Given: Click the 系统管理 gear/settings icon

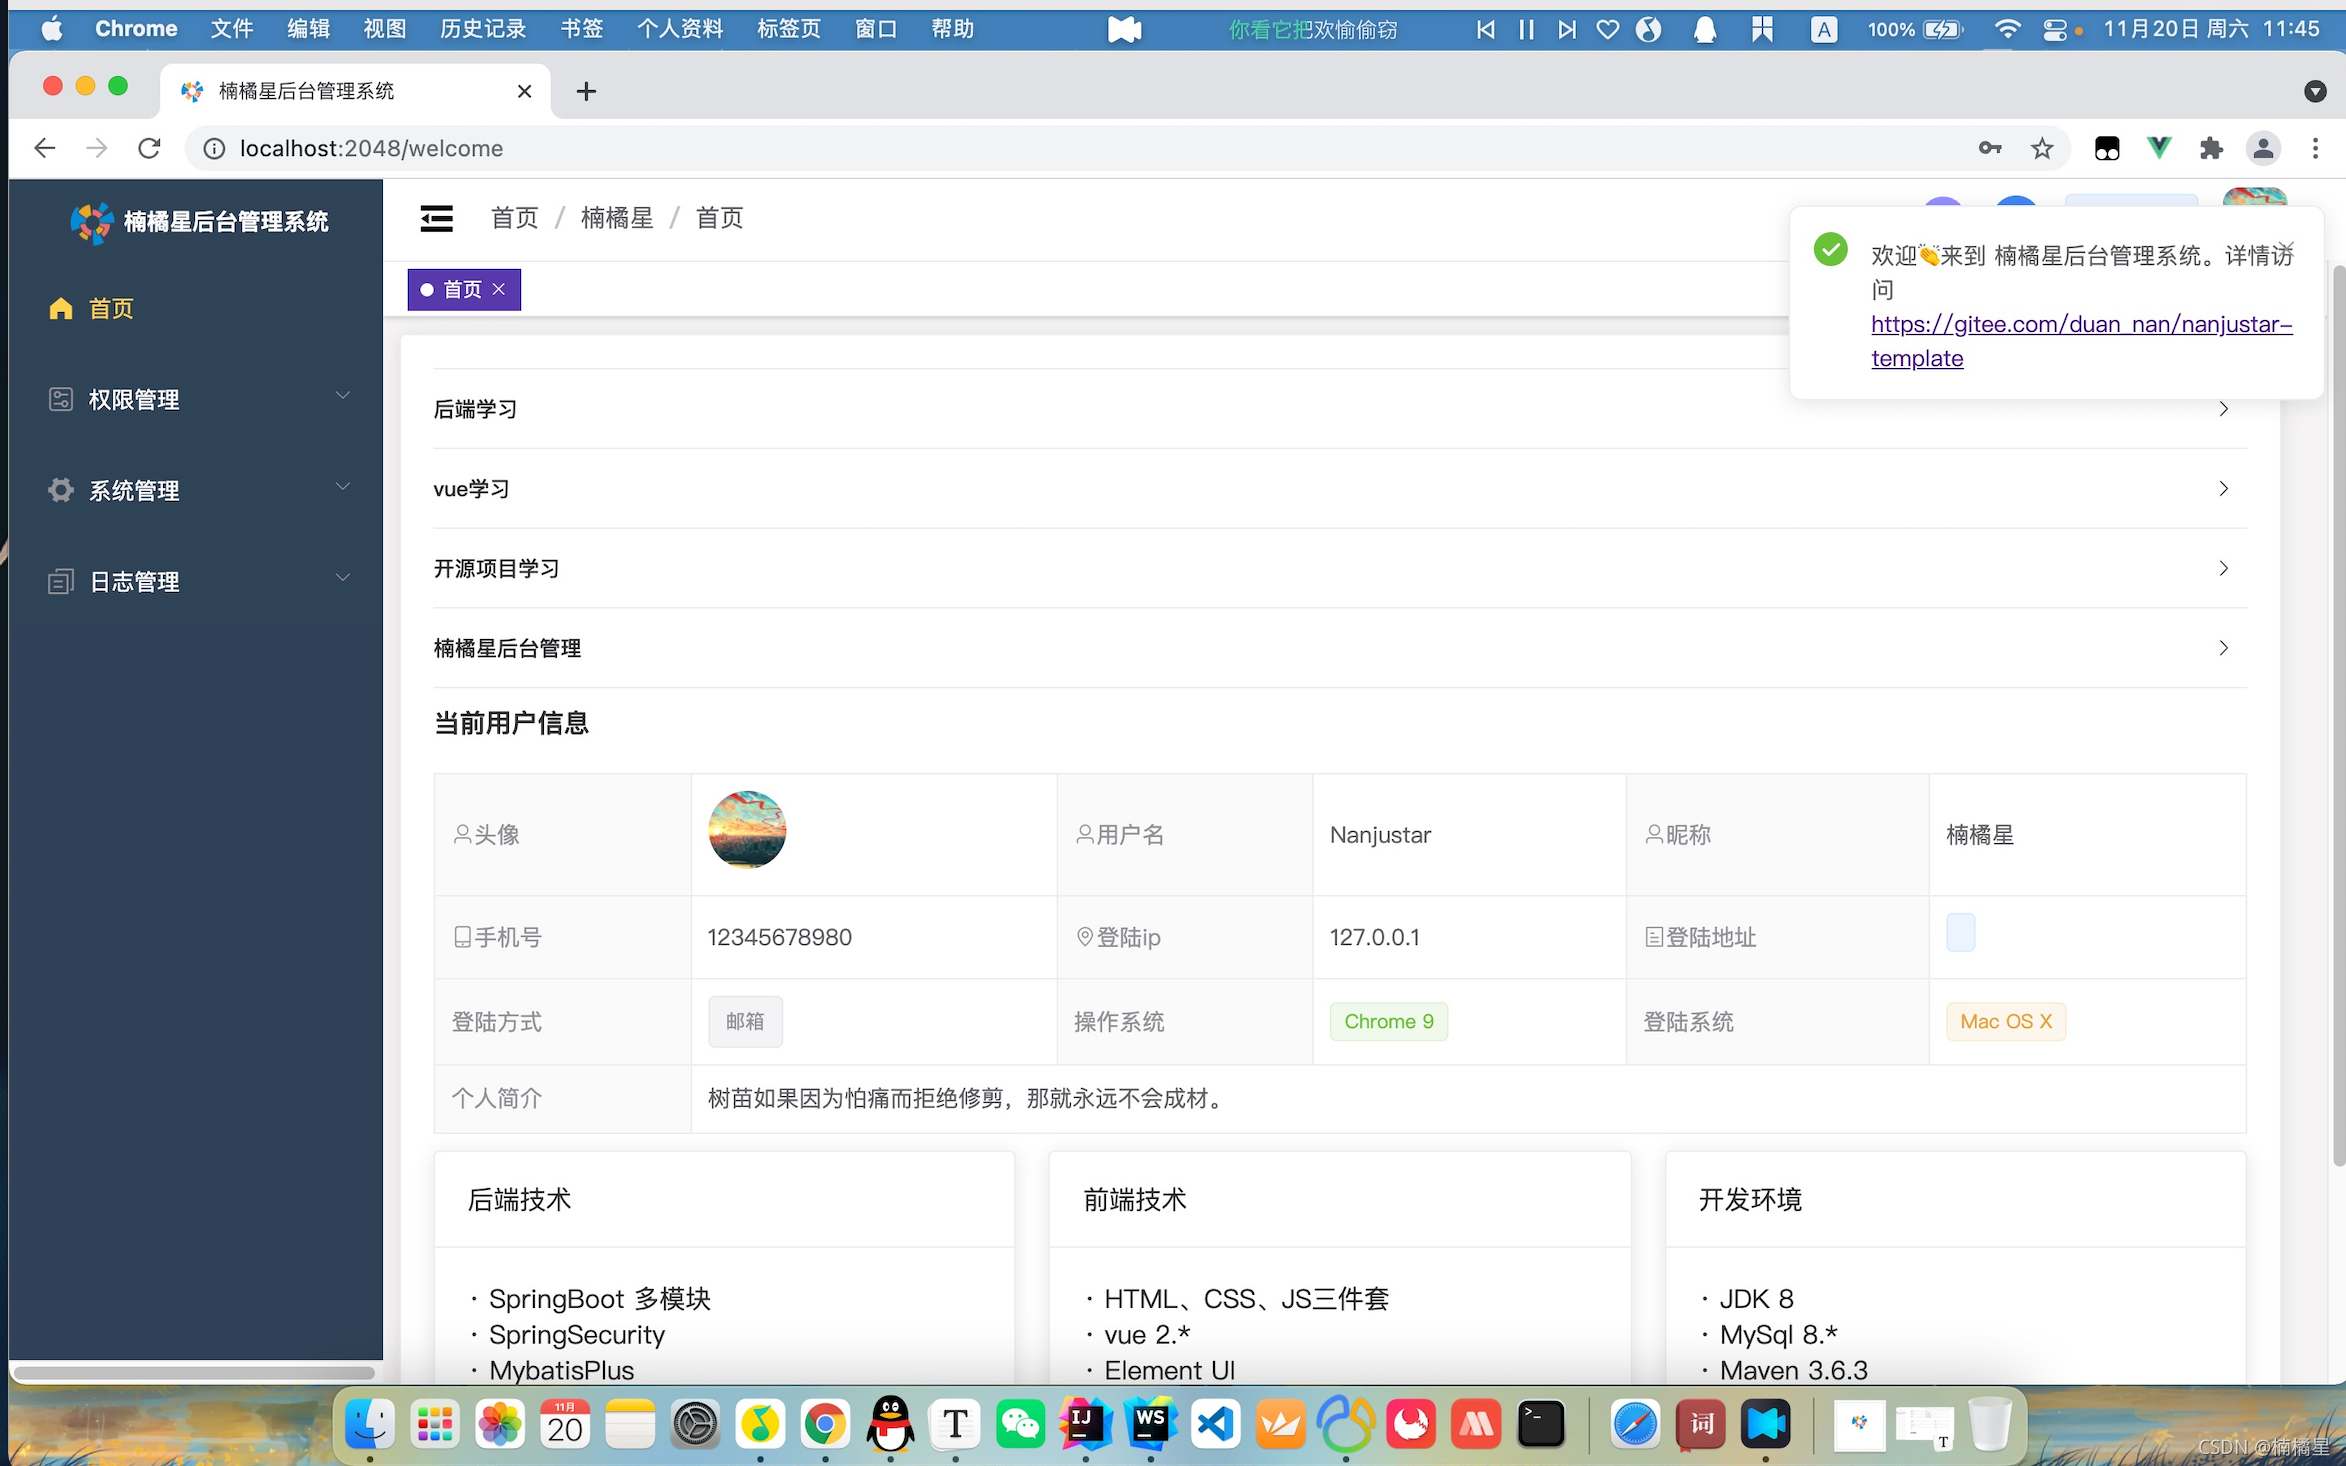Looking at the screenshot, I should click(62, 490).
